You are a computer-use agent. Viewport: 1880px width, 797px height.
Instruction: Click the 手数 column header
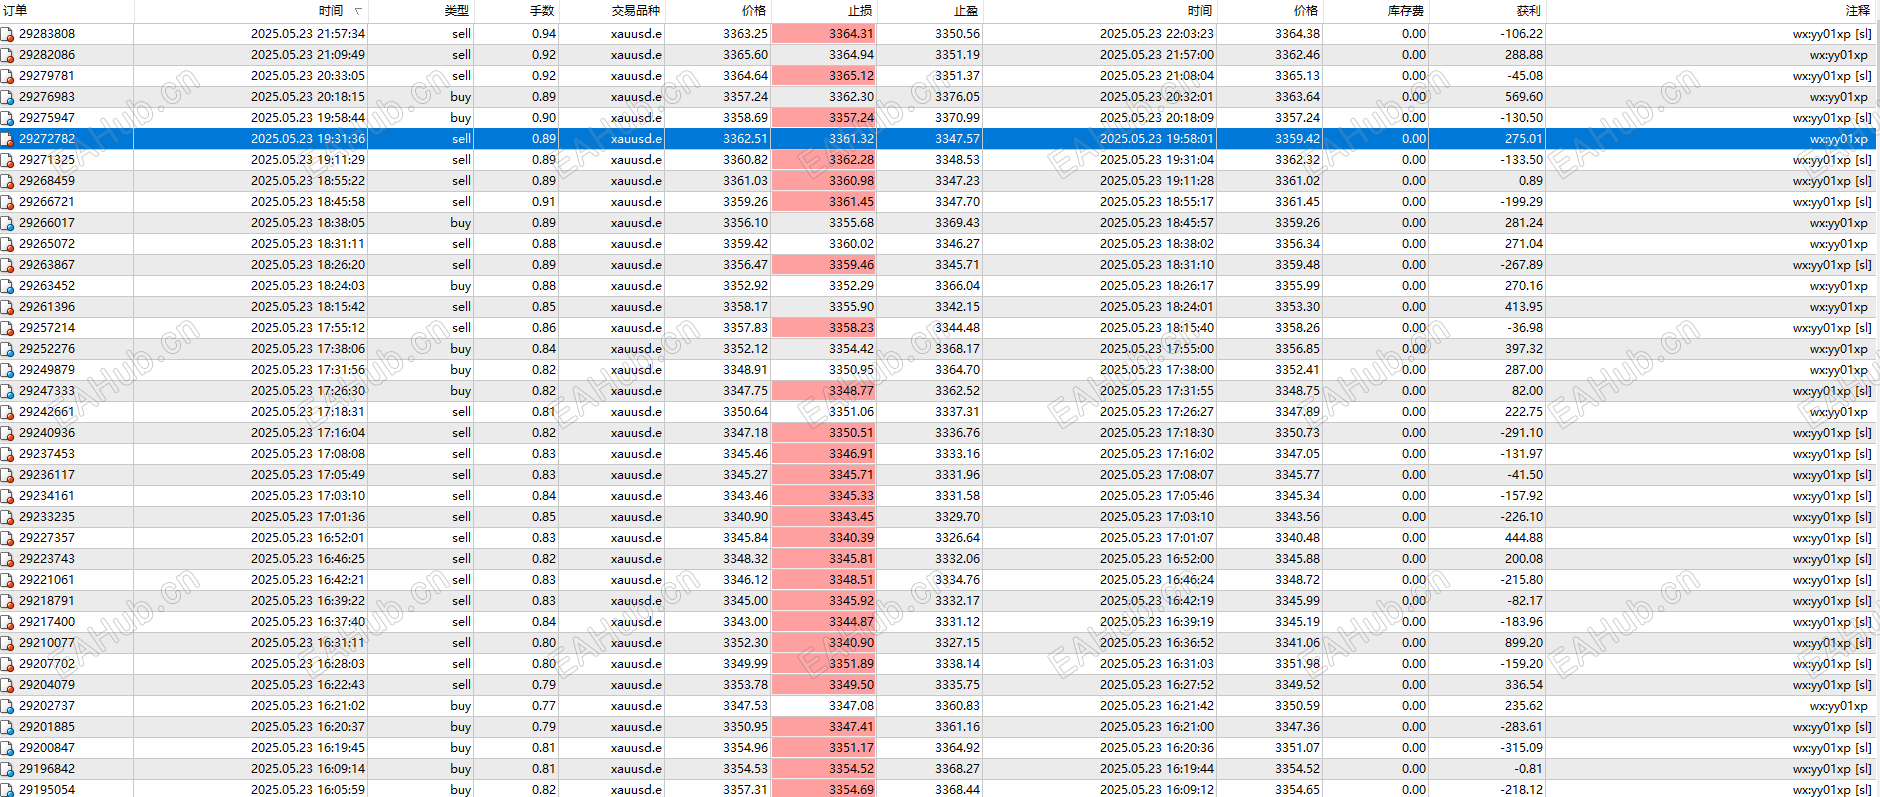[516, 11]
